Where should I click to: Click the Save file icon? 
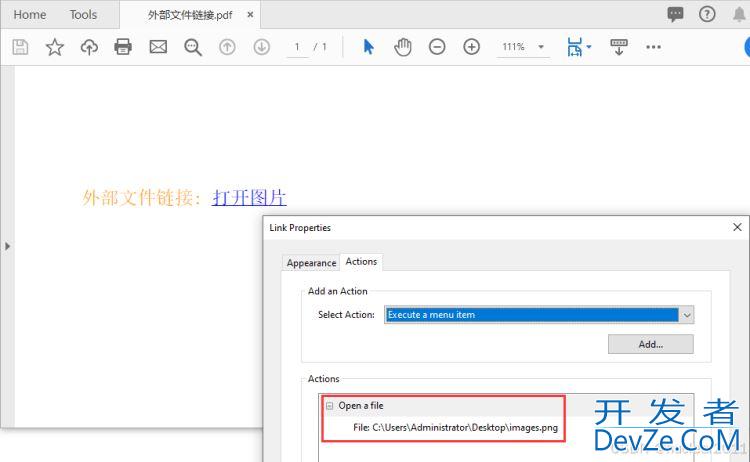20,47
